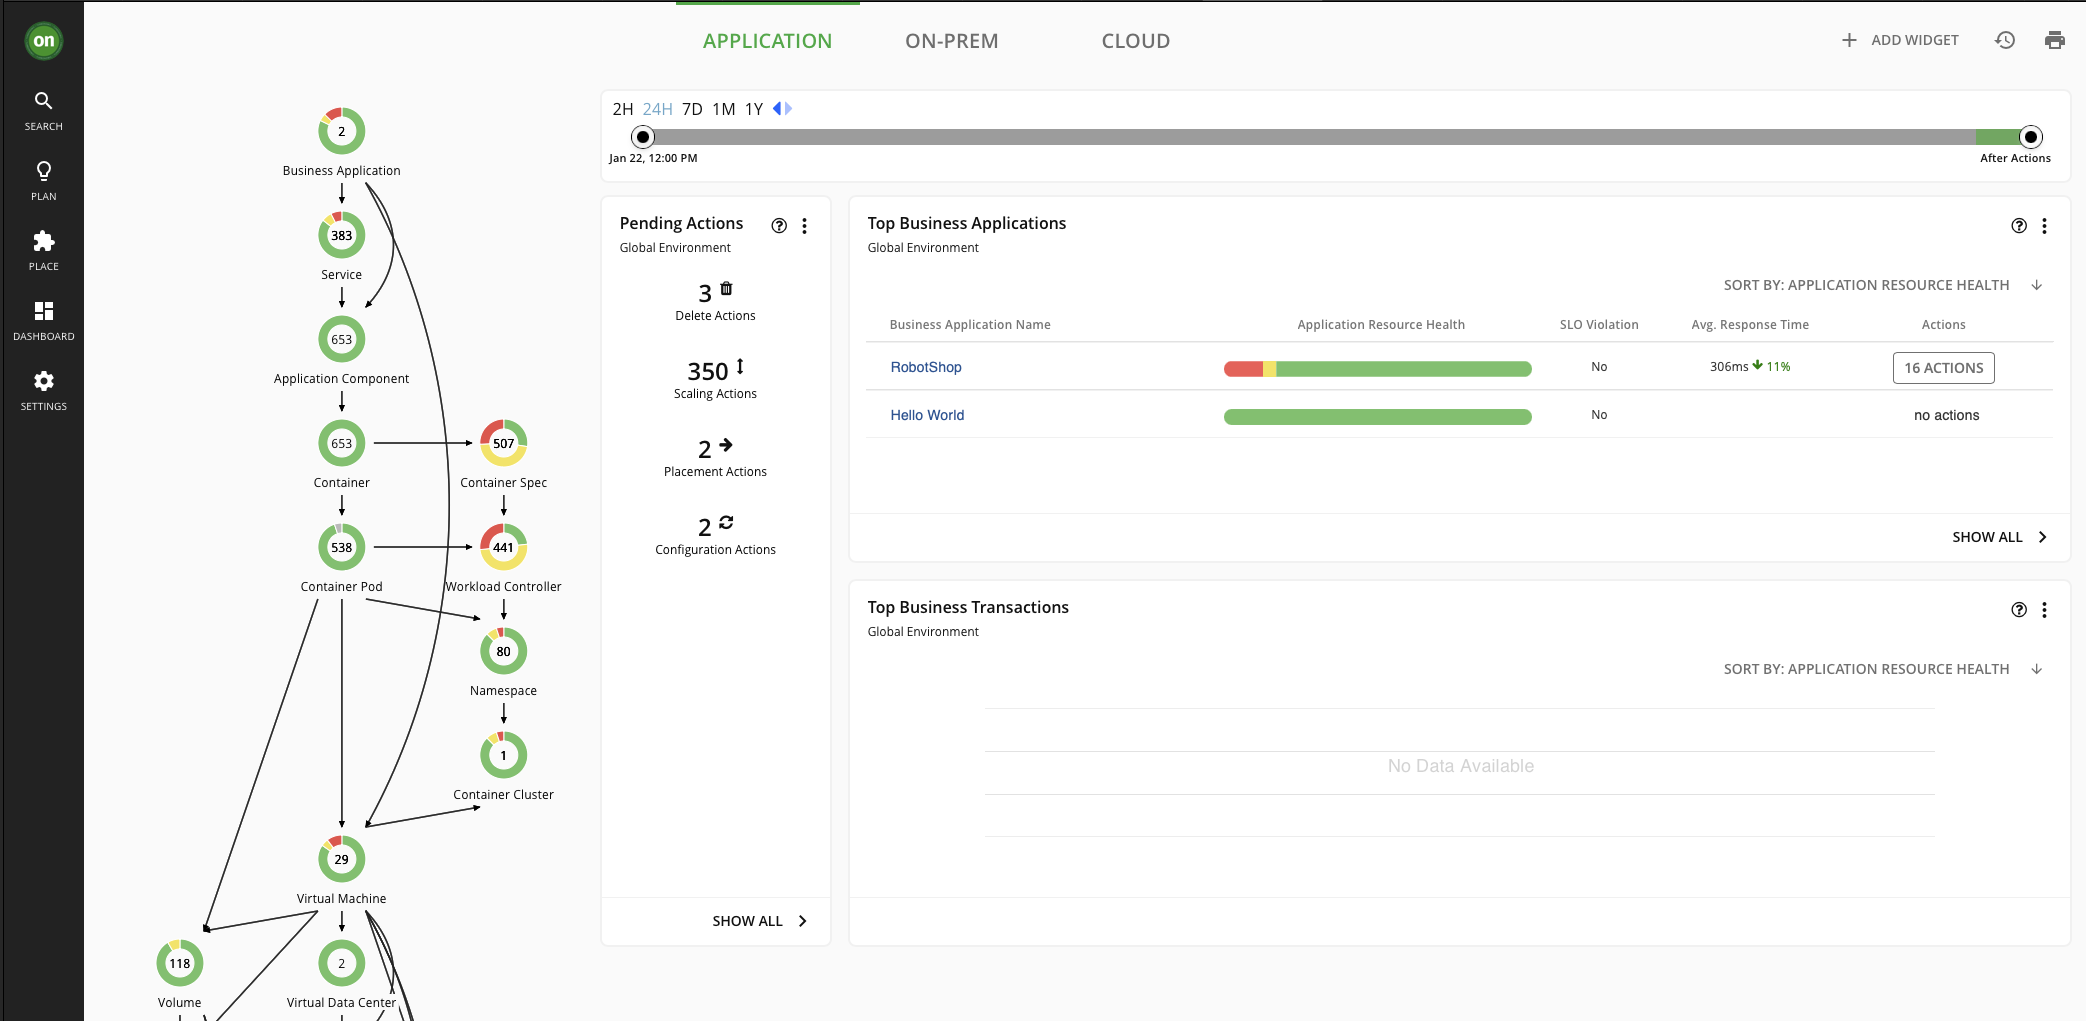
Task: Open the 16 ACTIONS button for RobotShop
Action: [x=1943, y=368]
